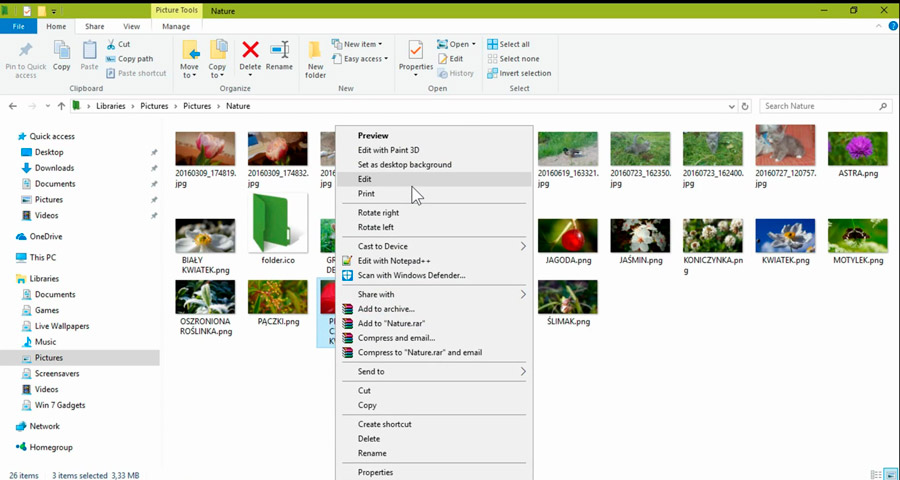900x480 pixels.
Task: Click the Copy icon in Clipboard group
Action: (62, 52)
